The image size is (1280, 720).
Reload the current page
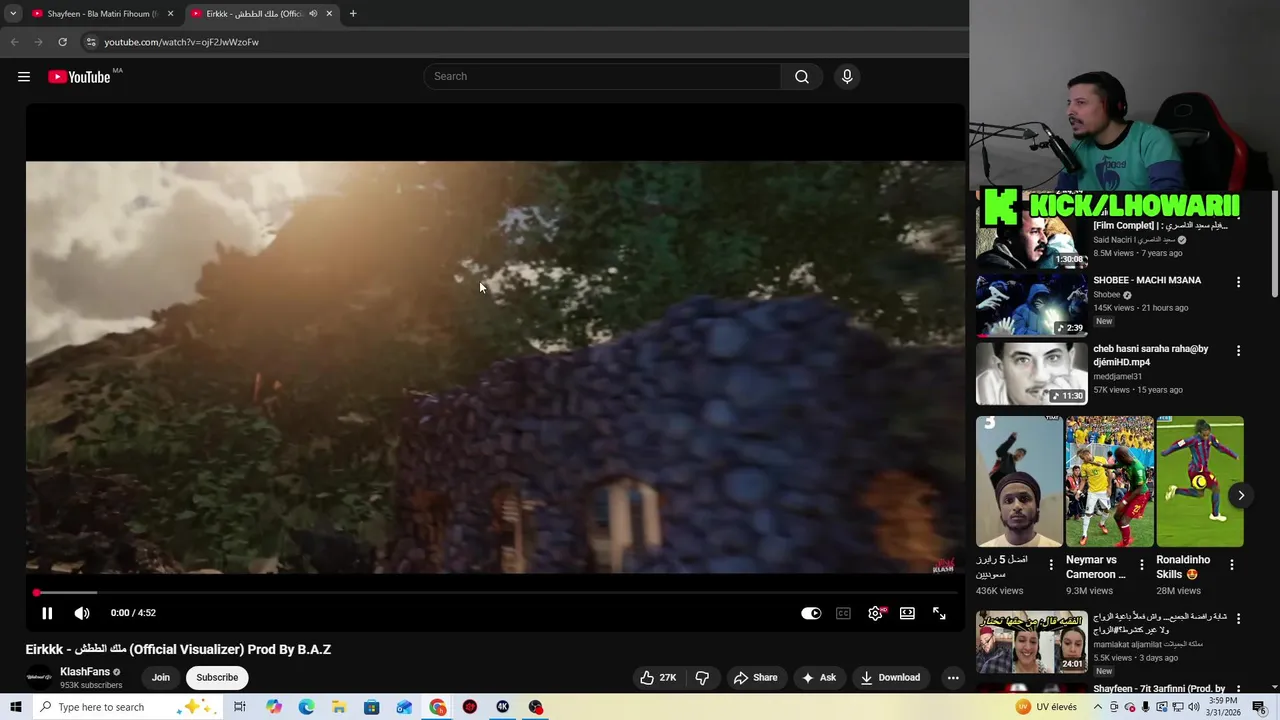62,42
